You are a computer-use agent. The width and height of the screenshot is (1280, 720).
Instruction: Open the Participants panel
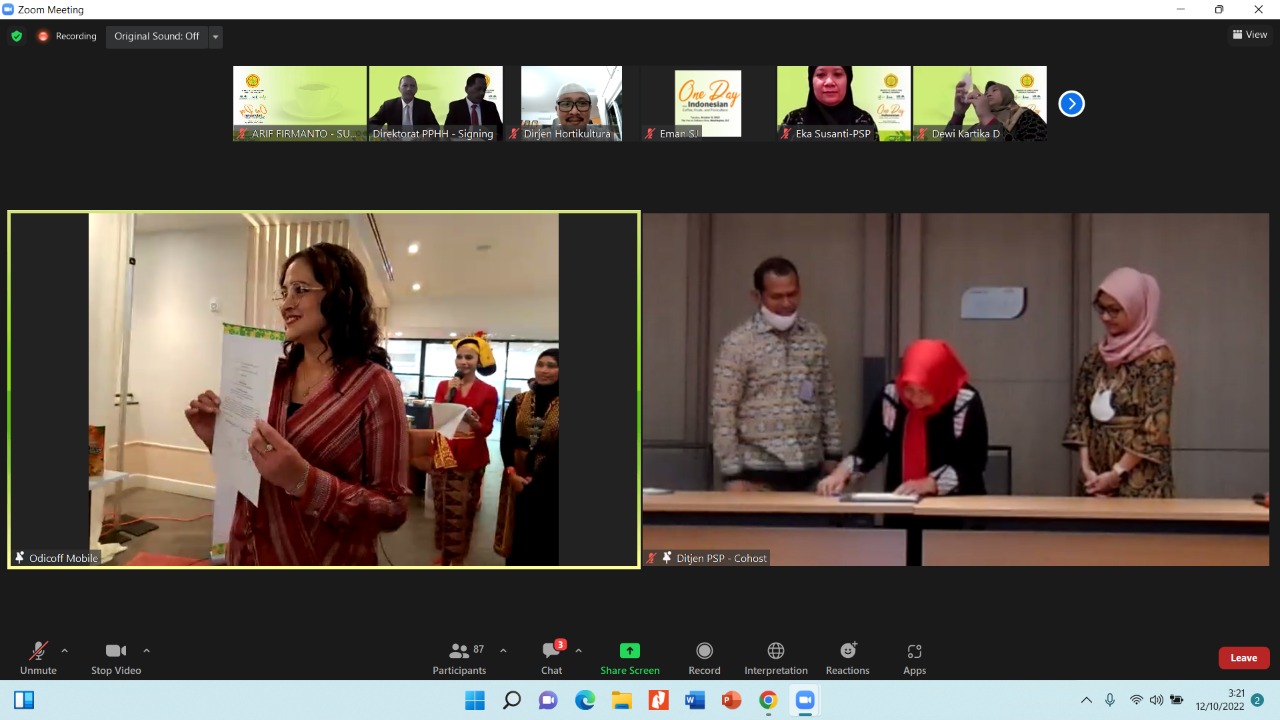(460, 656)
